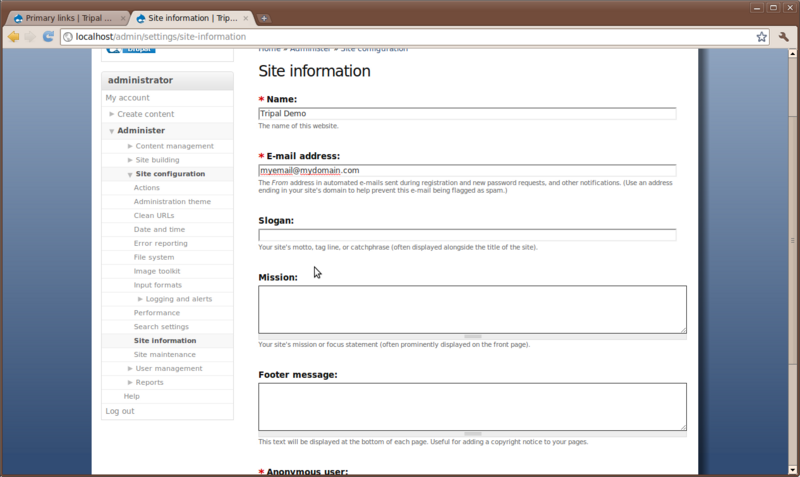Open Site building link
The height and width of the screenshot is (477, 800).
[157, 160]
